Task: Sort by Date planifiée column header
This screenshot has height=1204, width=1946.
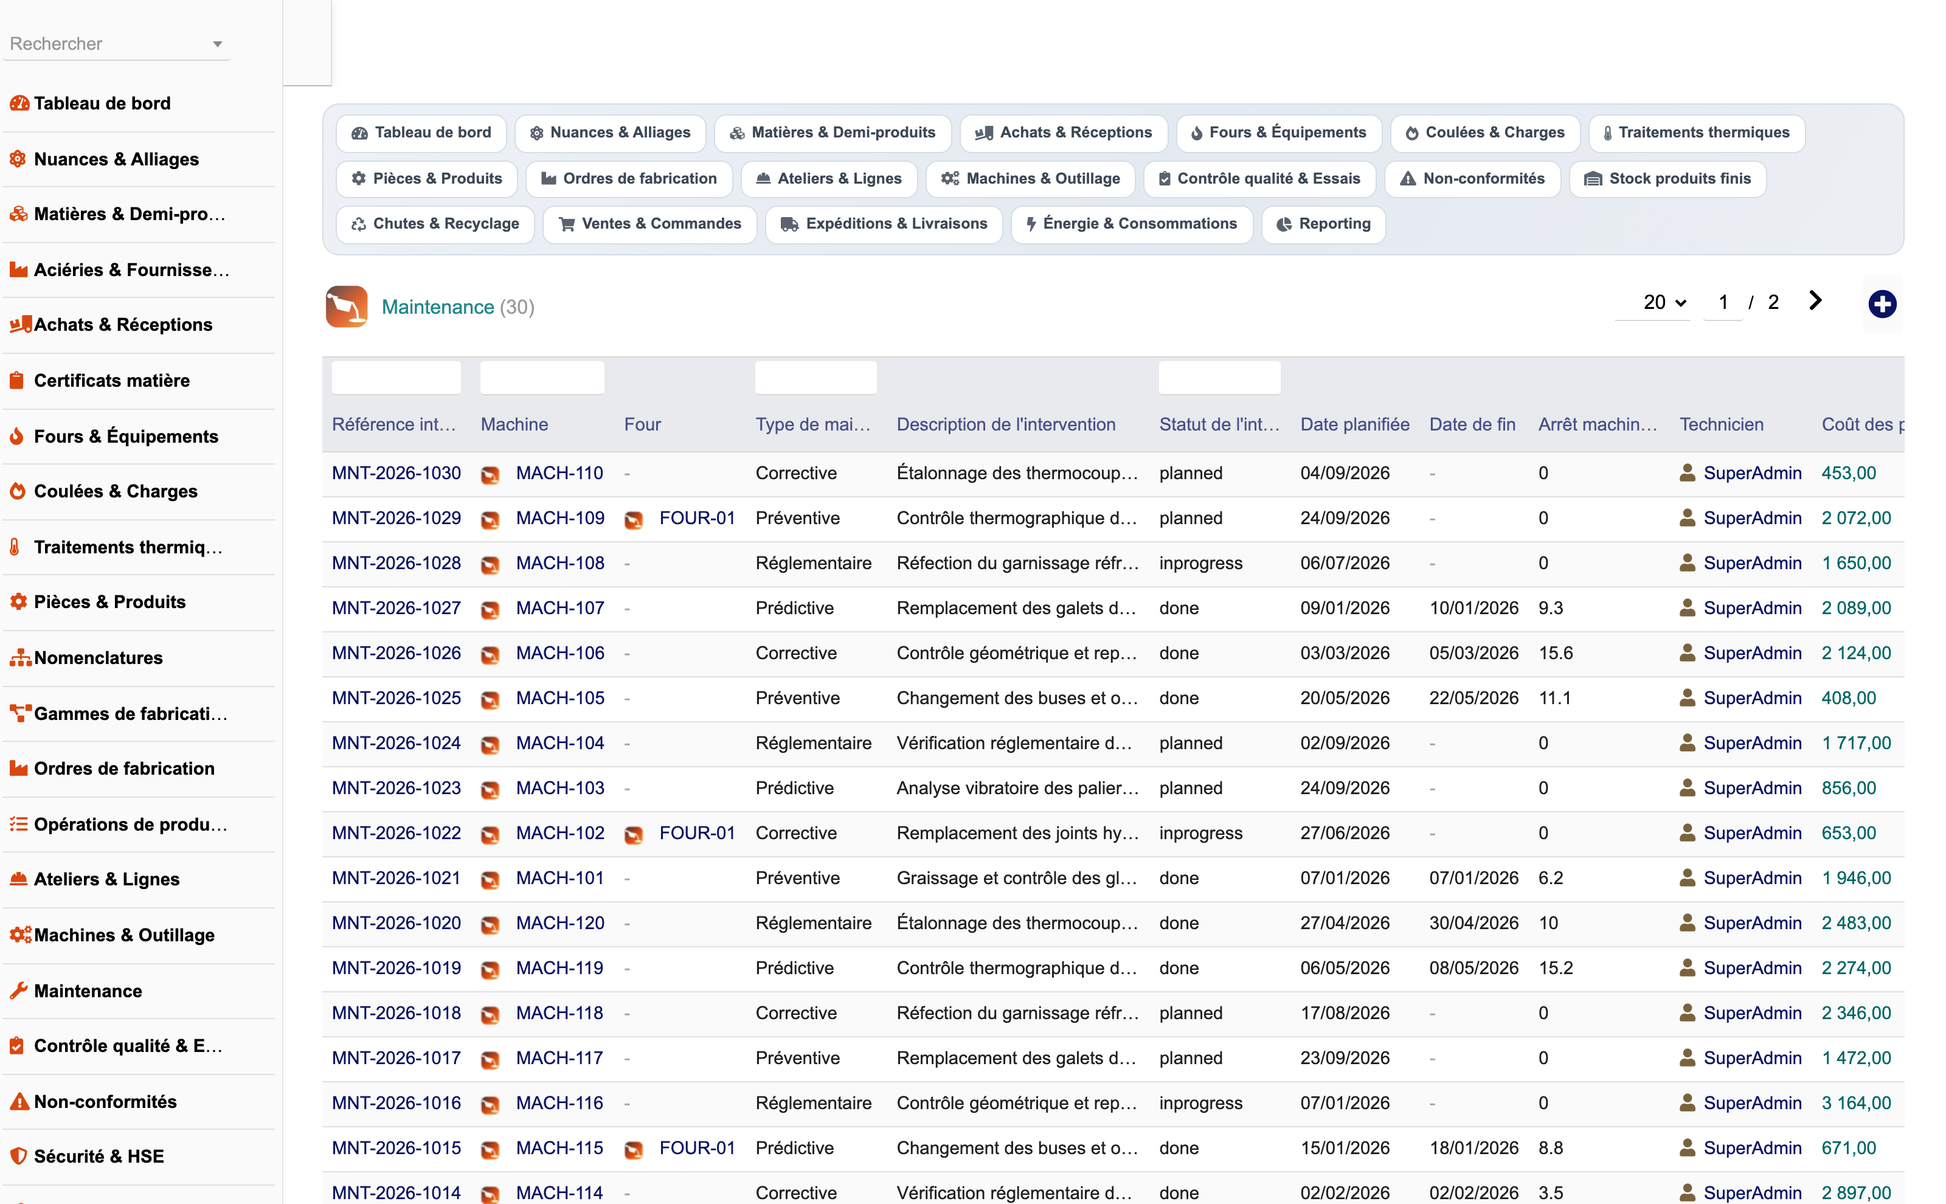Action: [1354, 424]
